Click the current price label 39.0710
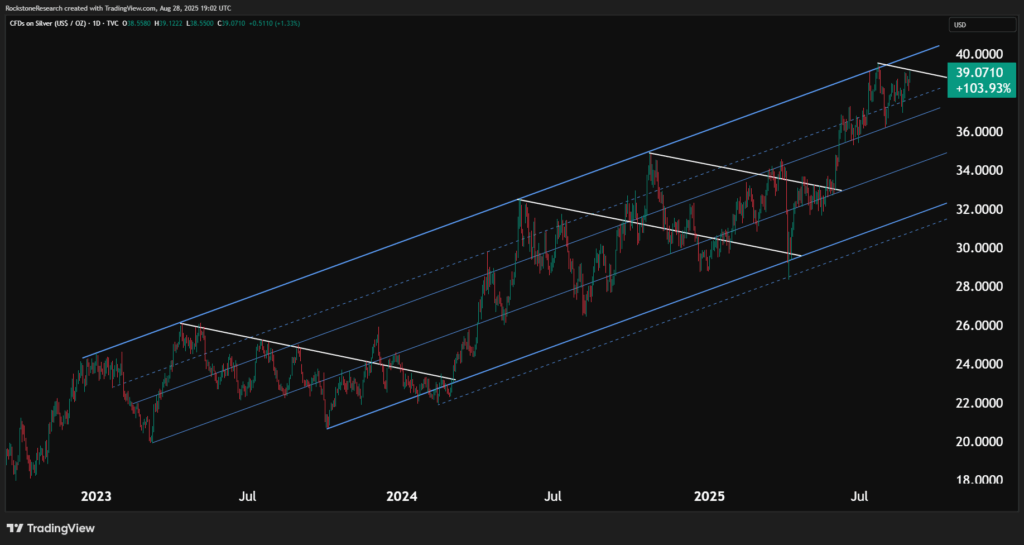Screen dimensions: 1024x545 (978, 73)
